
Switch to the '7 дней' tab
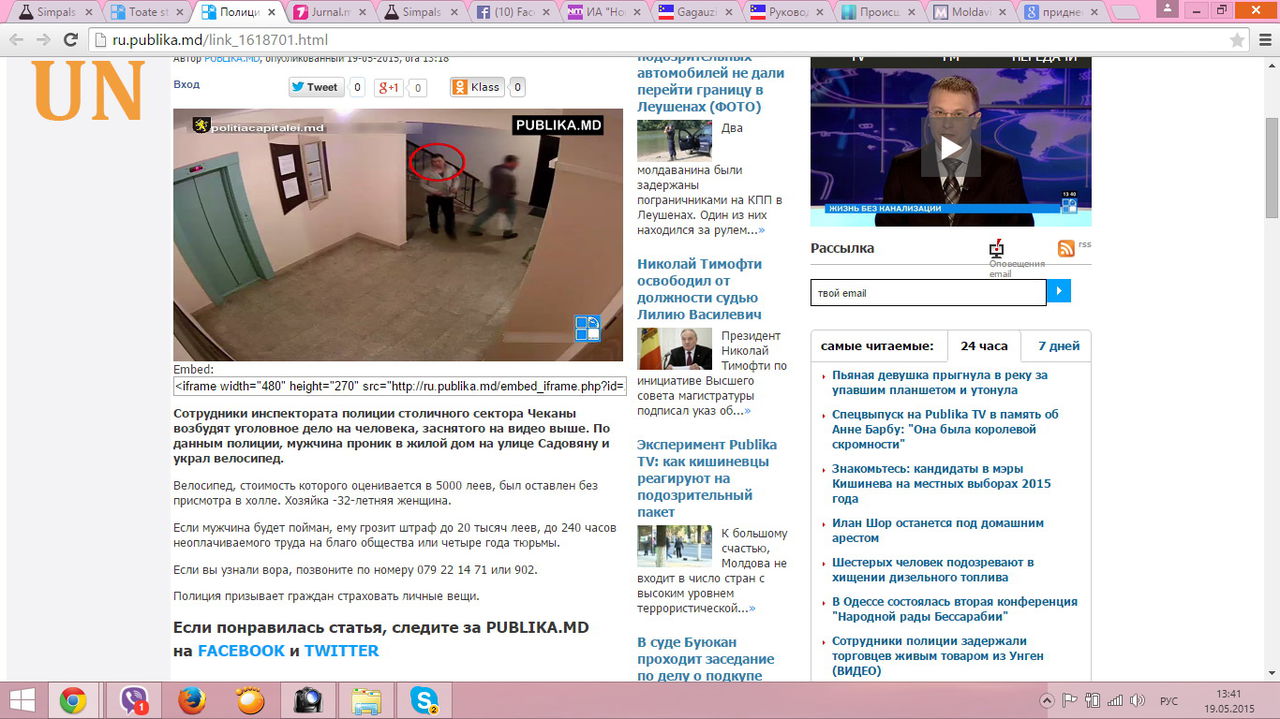1058,346
